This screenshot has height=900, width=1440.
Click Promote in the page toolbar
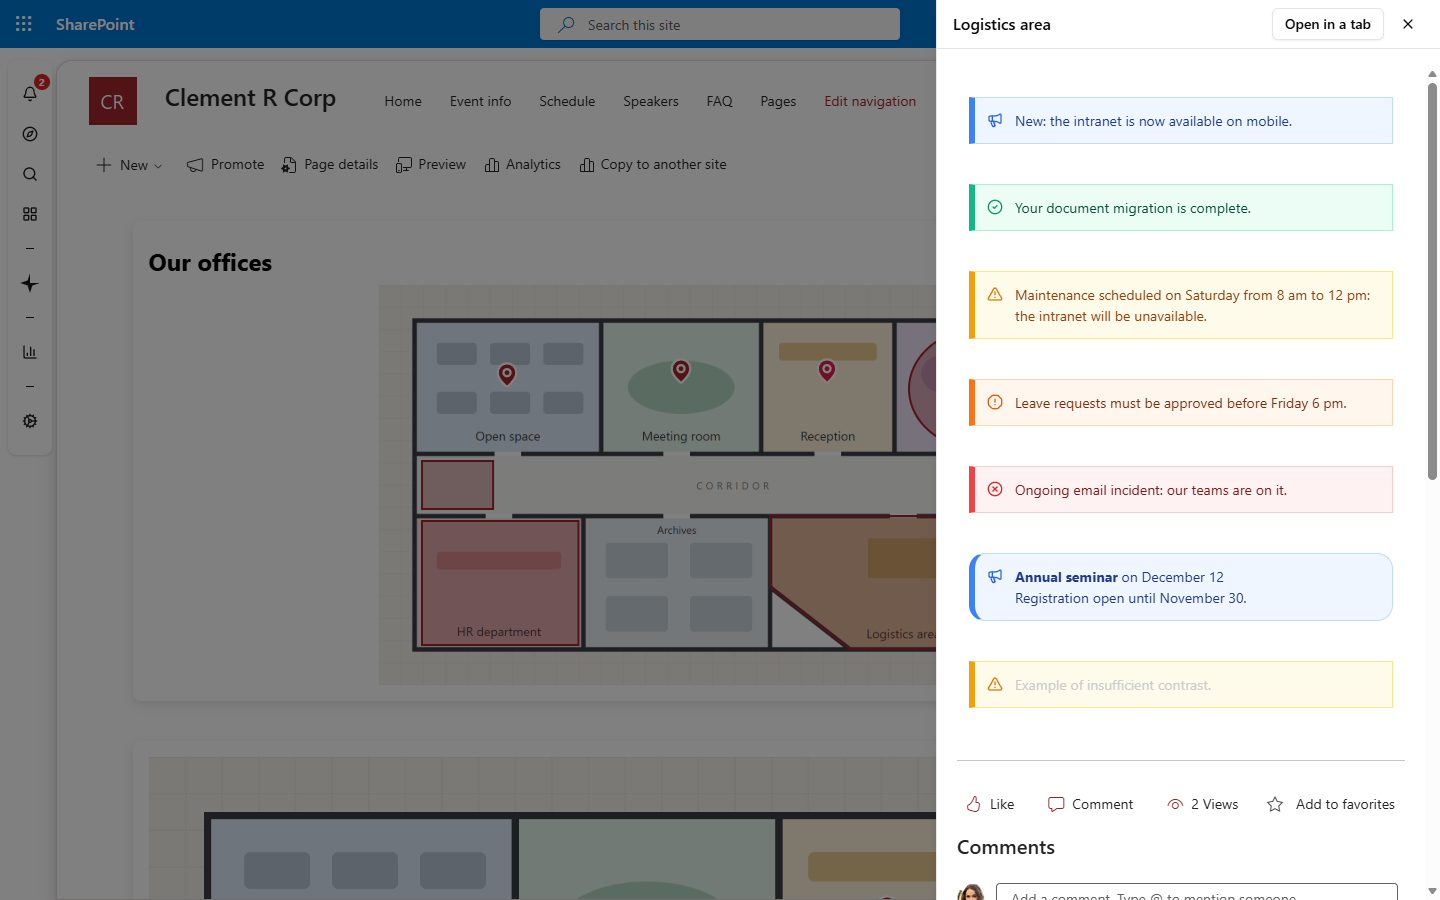pos(226,165)
